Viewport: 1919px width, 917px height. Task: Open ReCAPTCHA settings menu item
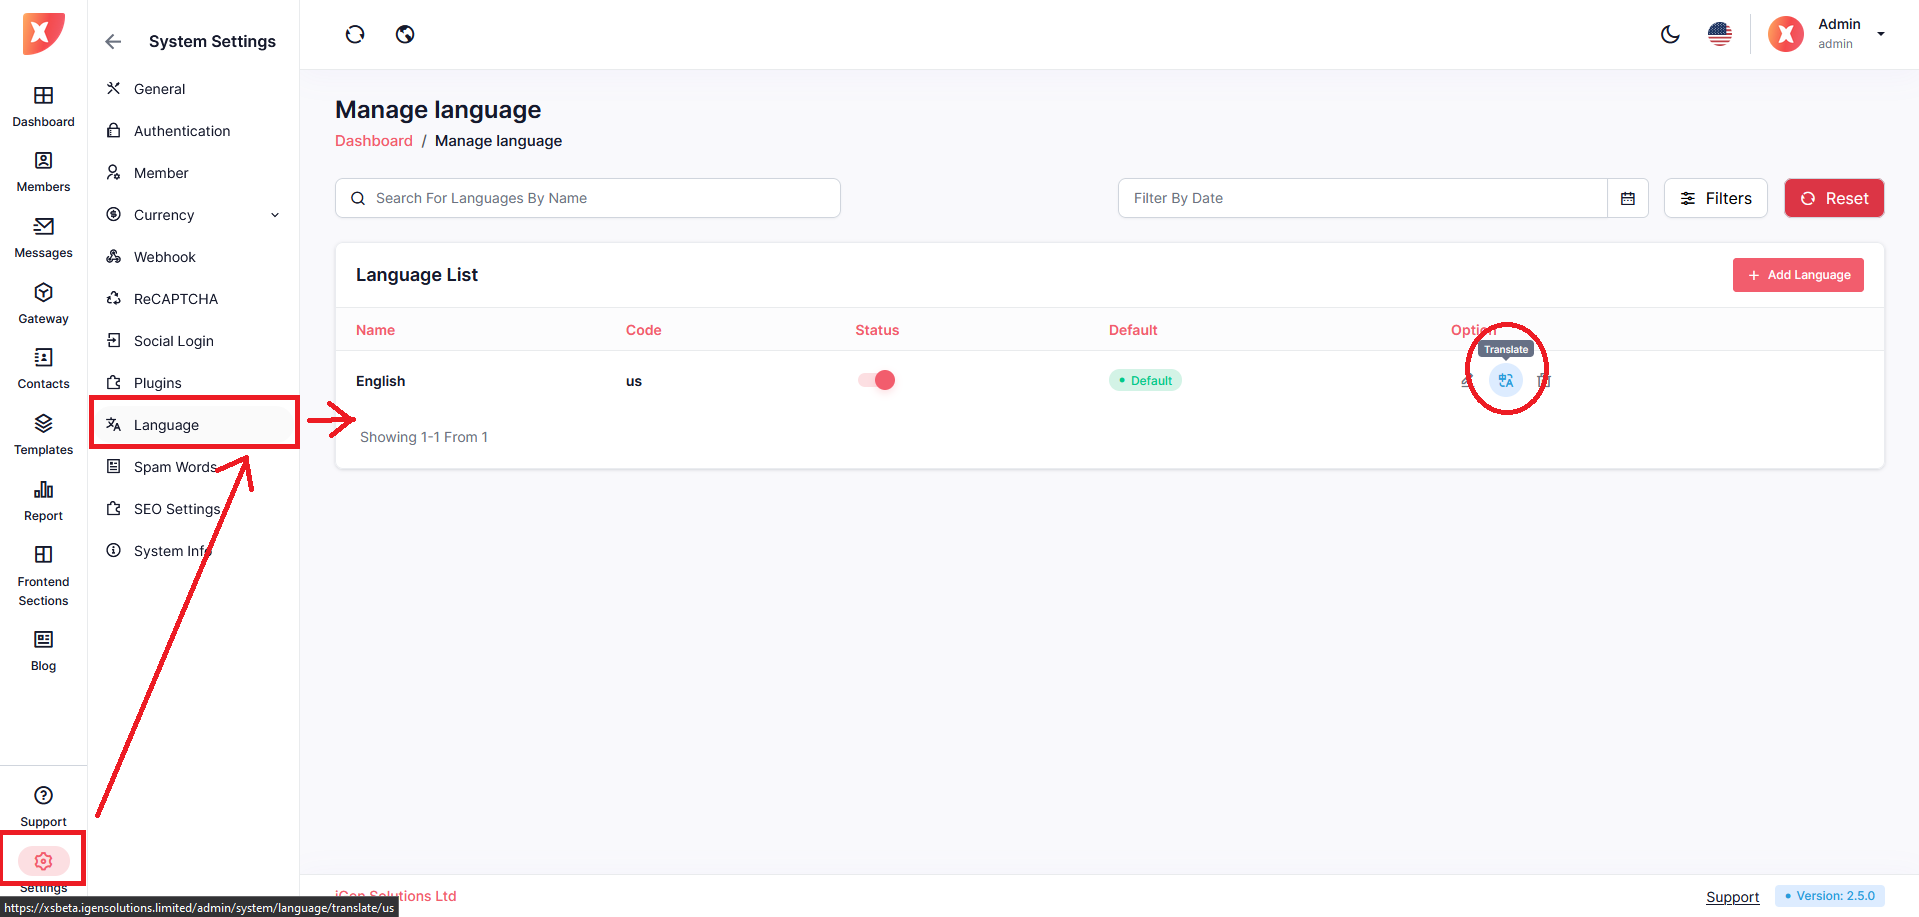pos(176,299)
